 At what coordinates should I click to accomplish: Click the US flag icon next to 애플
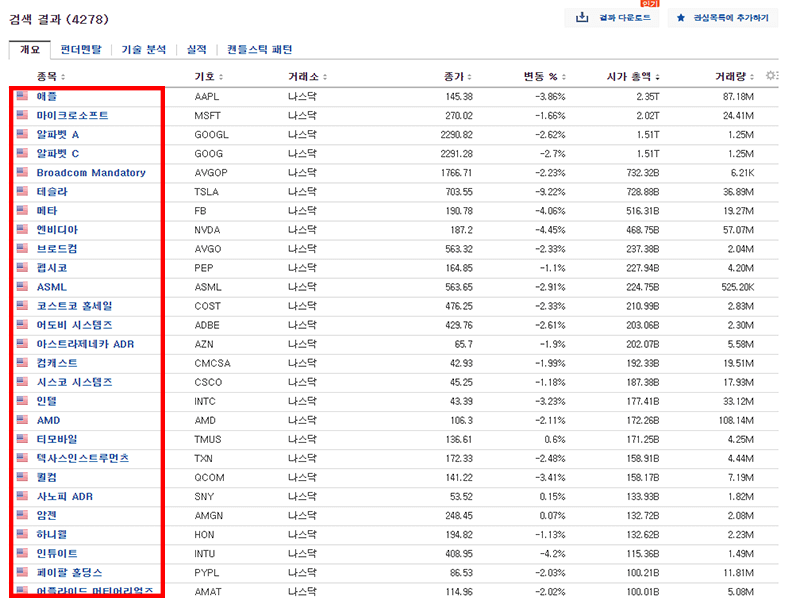pos(22,95)
